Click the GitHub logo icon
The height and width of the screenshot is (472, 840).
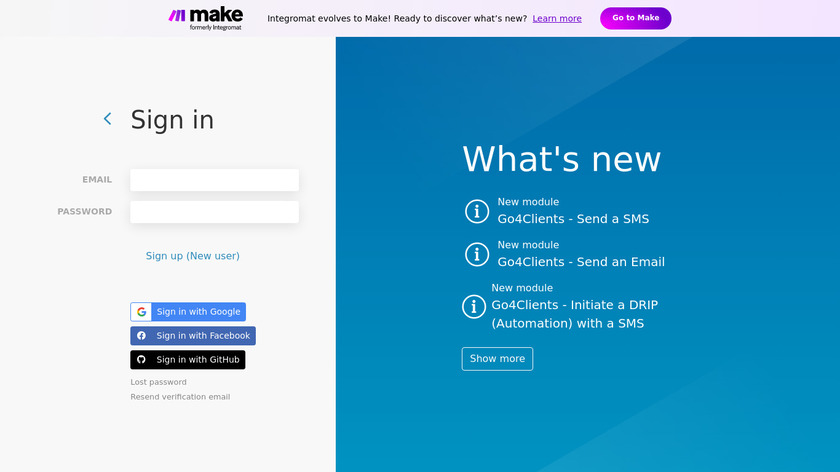141,360
